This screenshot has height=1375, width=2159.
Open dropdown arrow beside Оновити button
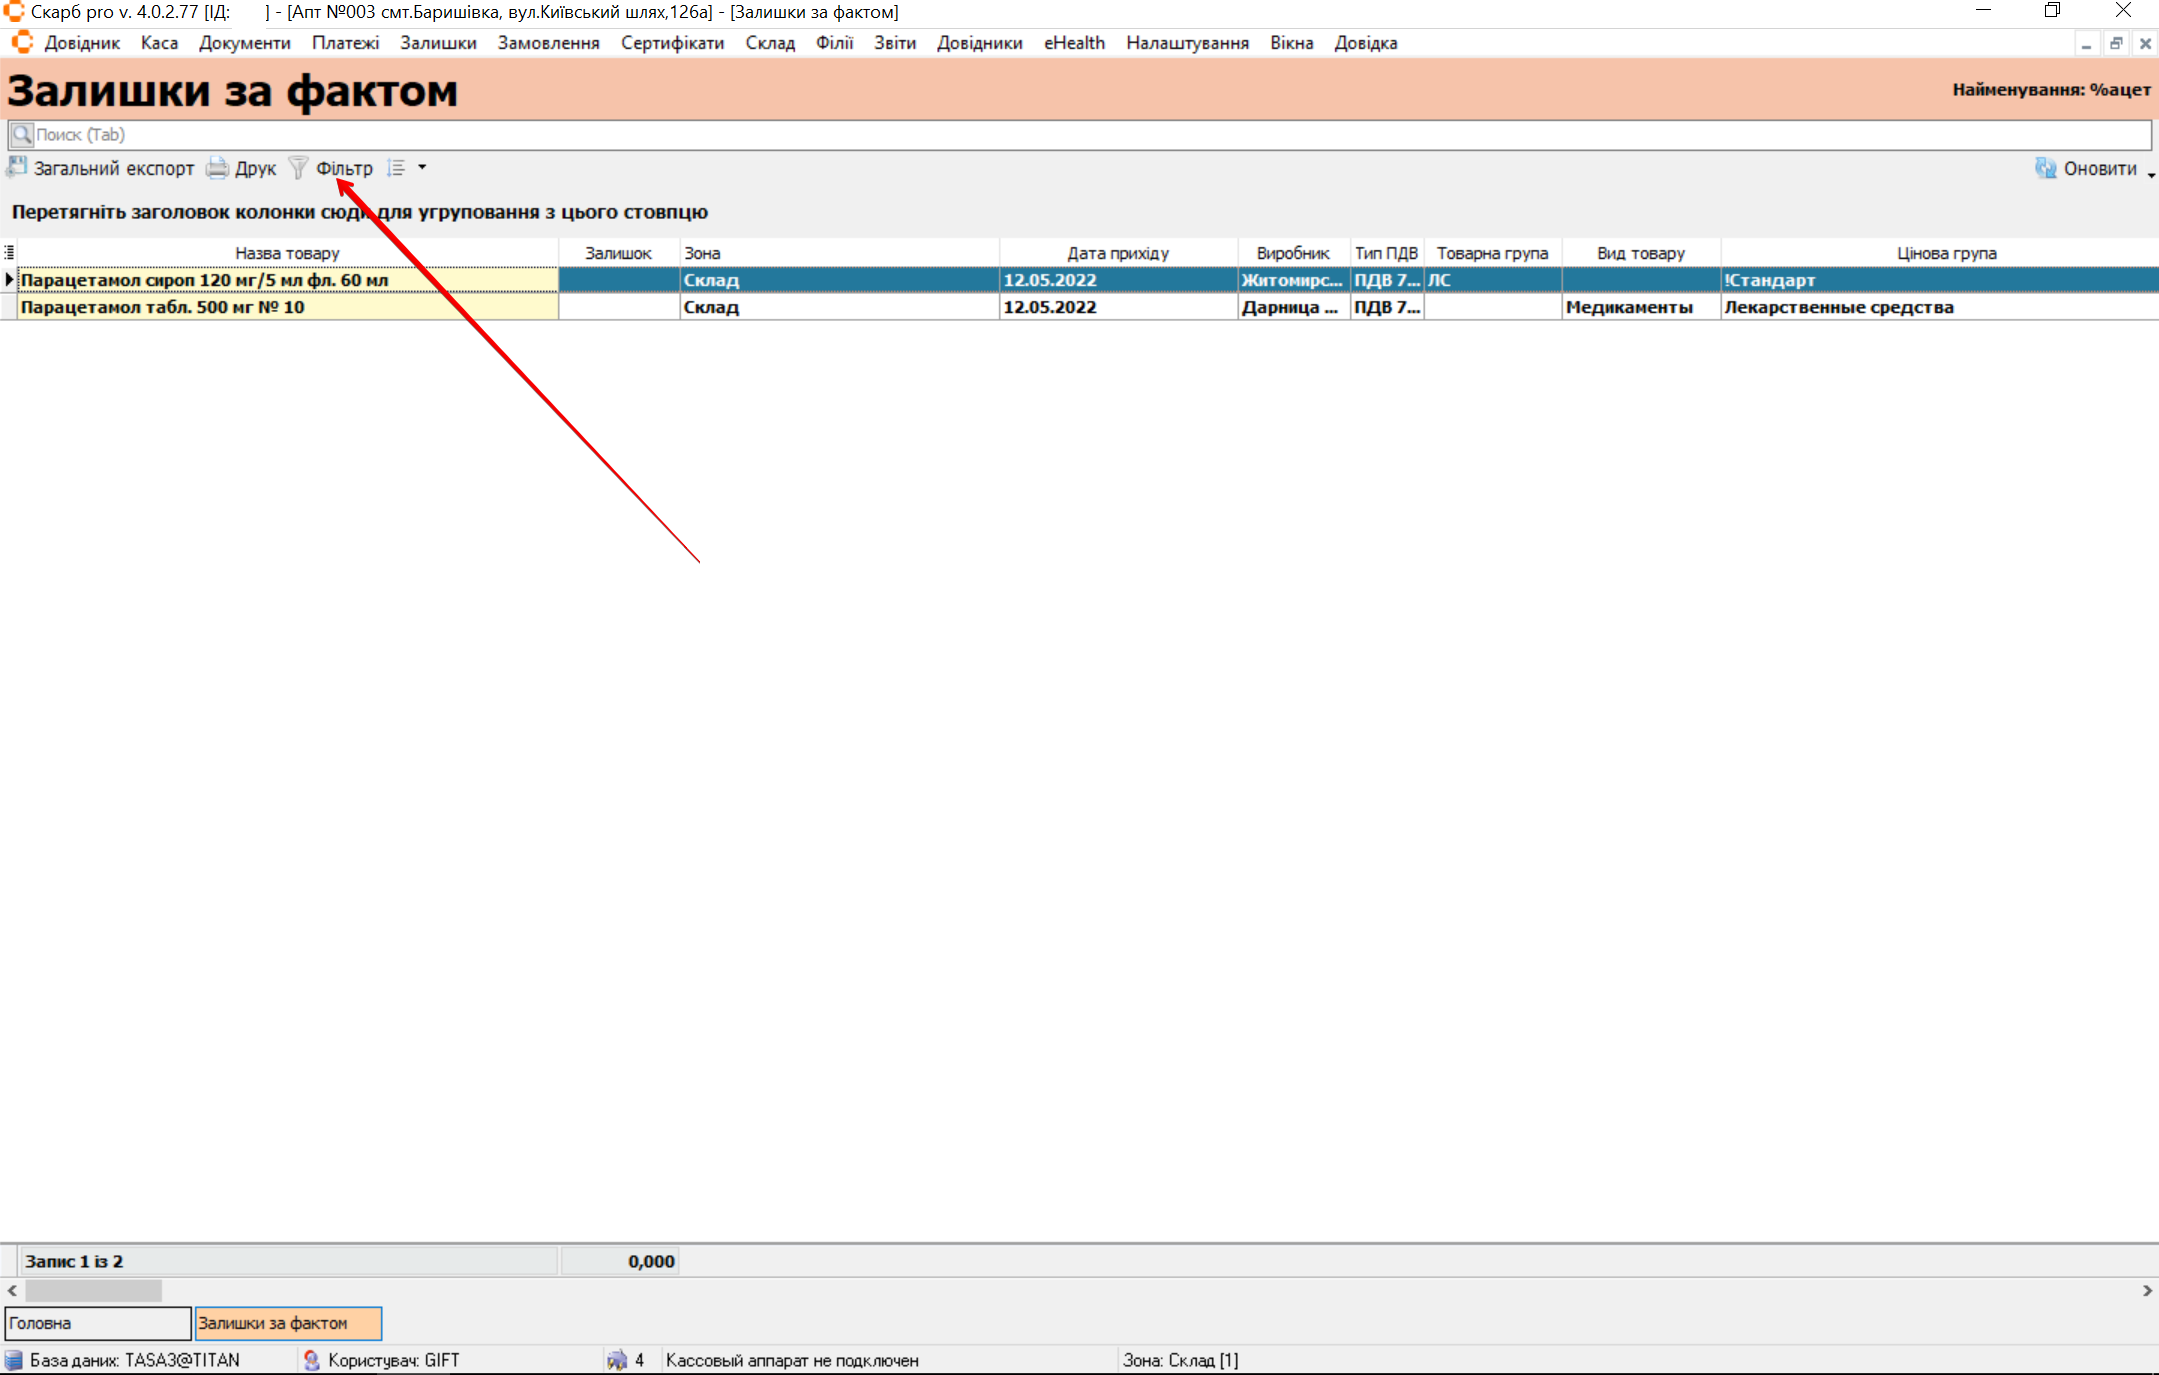pyautogui.click(x=2150, y=174)
